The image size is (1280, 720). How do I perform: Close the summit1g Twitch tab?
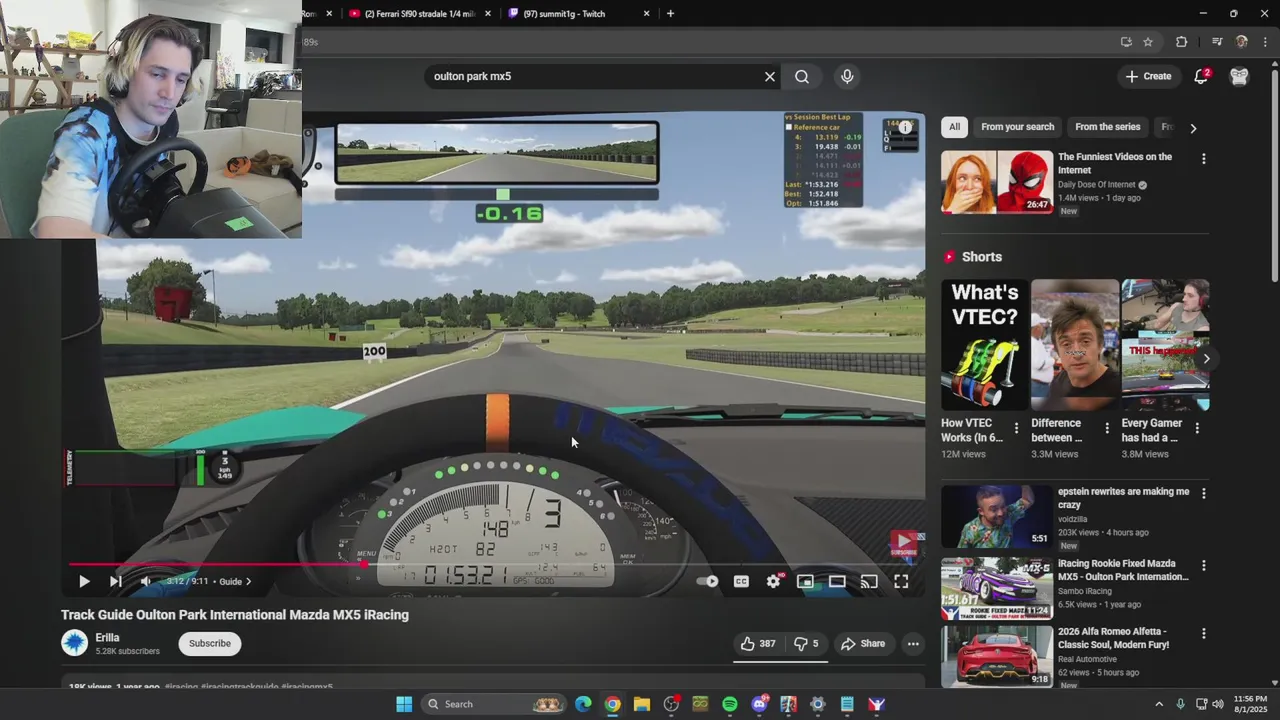tap(646, 14)
